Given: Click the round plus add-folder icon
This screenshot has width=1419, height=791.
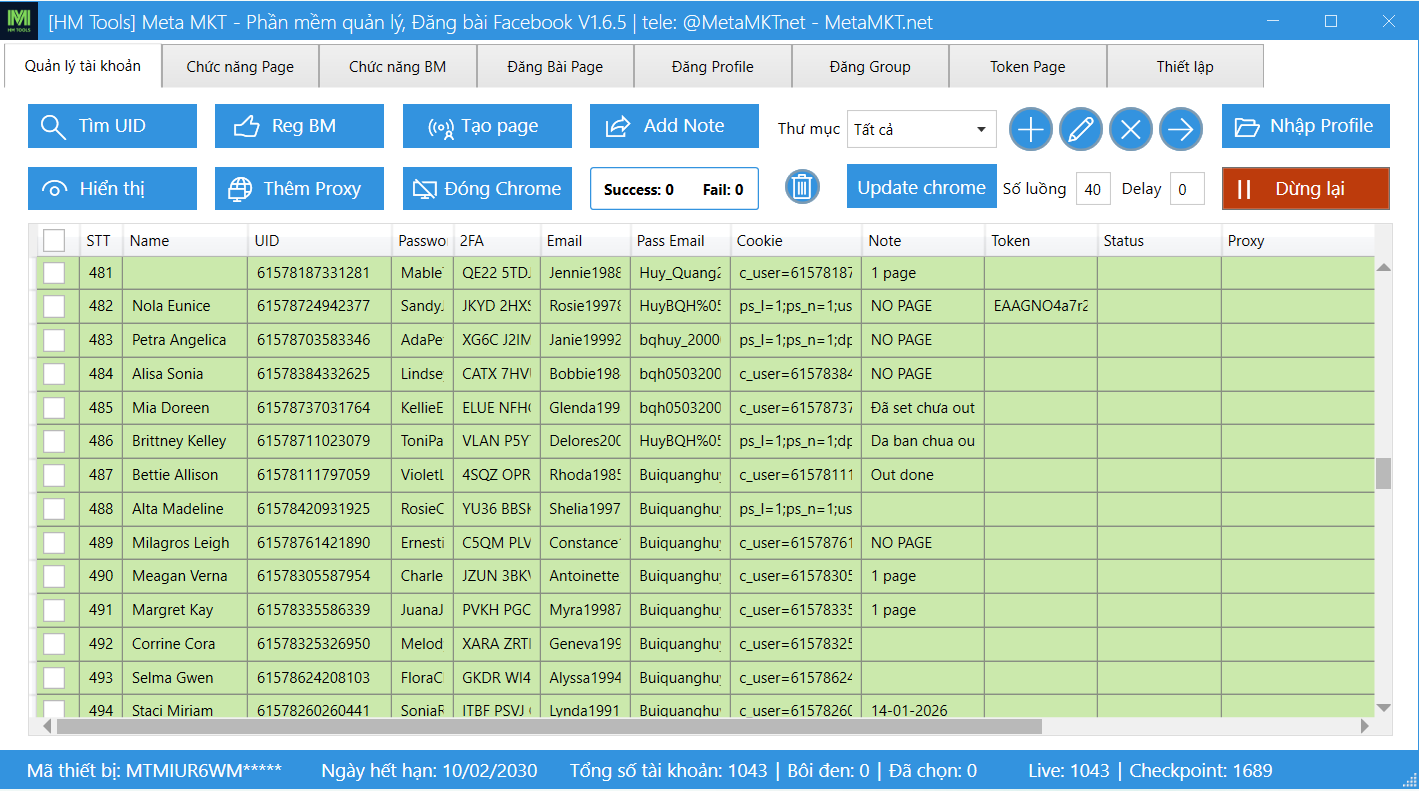Looking at the screenshot, I should (1031, 129).
